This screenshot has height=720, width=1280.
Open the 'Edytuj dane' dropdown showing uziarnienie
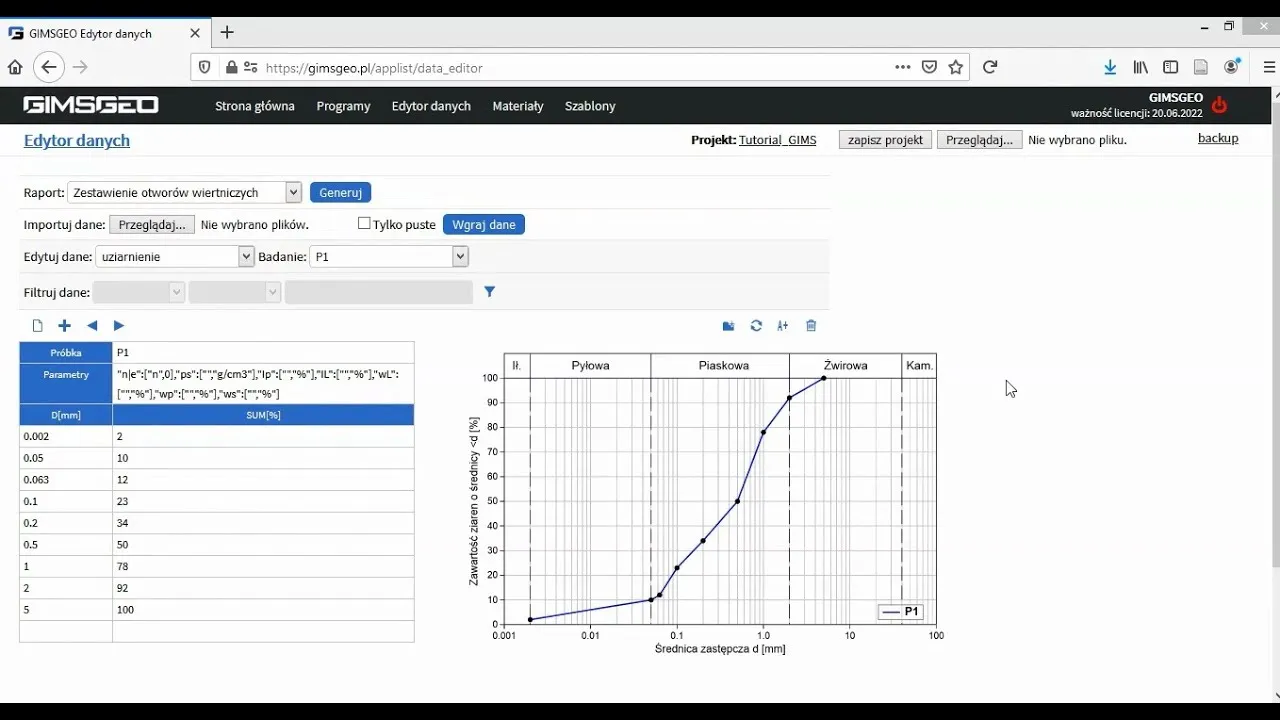(175, 257)
